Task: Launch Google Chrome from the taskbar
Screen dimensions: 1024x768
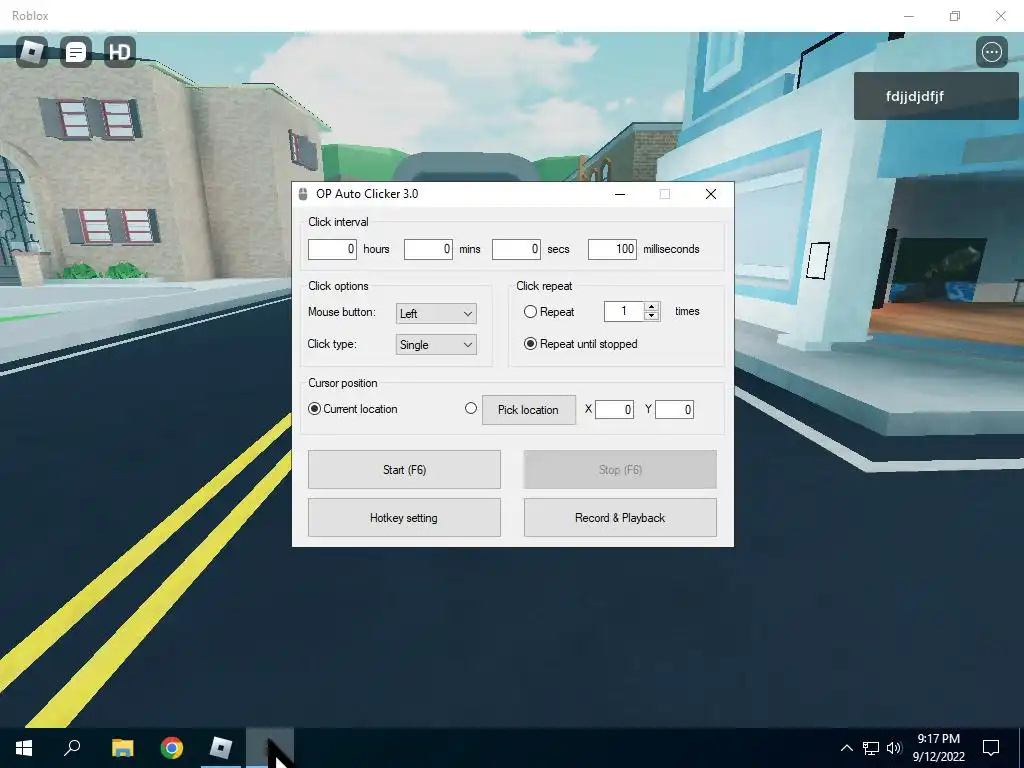Action: [x=172, y=748]
